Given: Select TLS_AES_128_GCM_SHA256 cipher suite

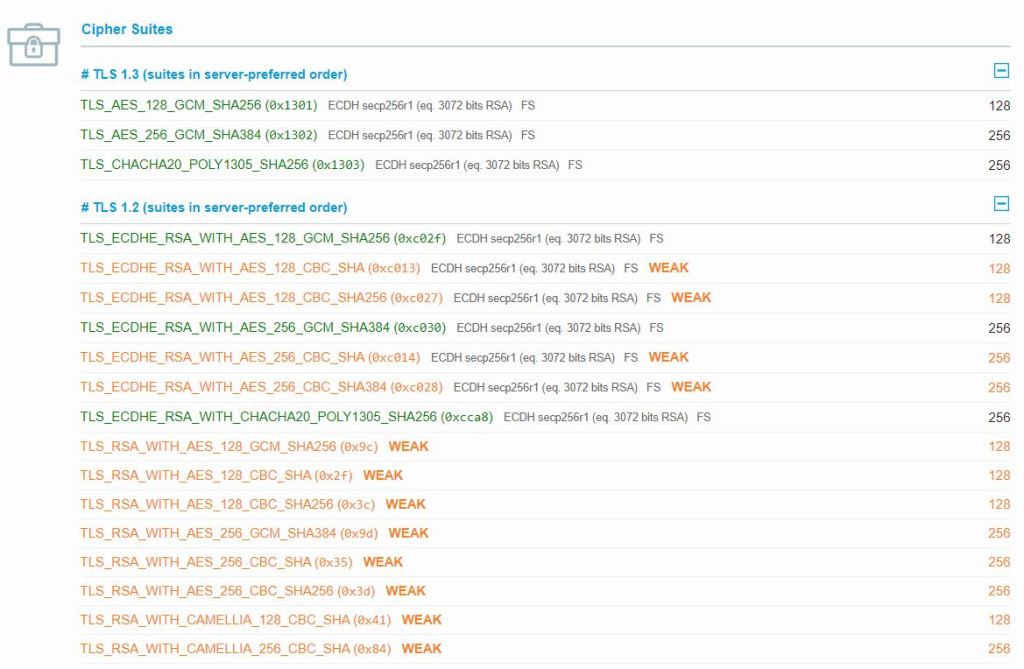Looking at the screenshot, I should point(198,105).
